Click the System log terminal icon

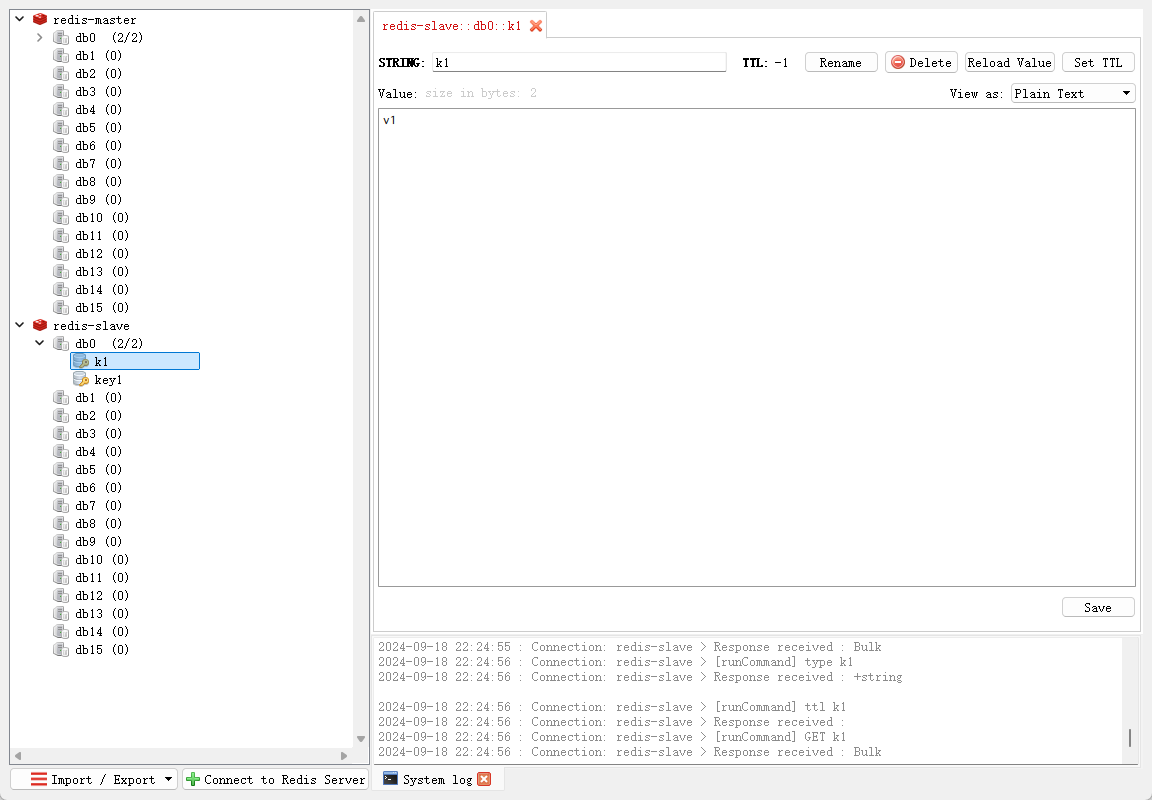coord(391,779)
